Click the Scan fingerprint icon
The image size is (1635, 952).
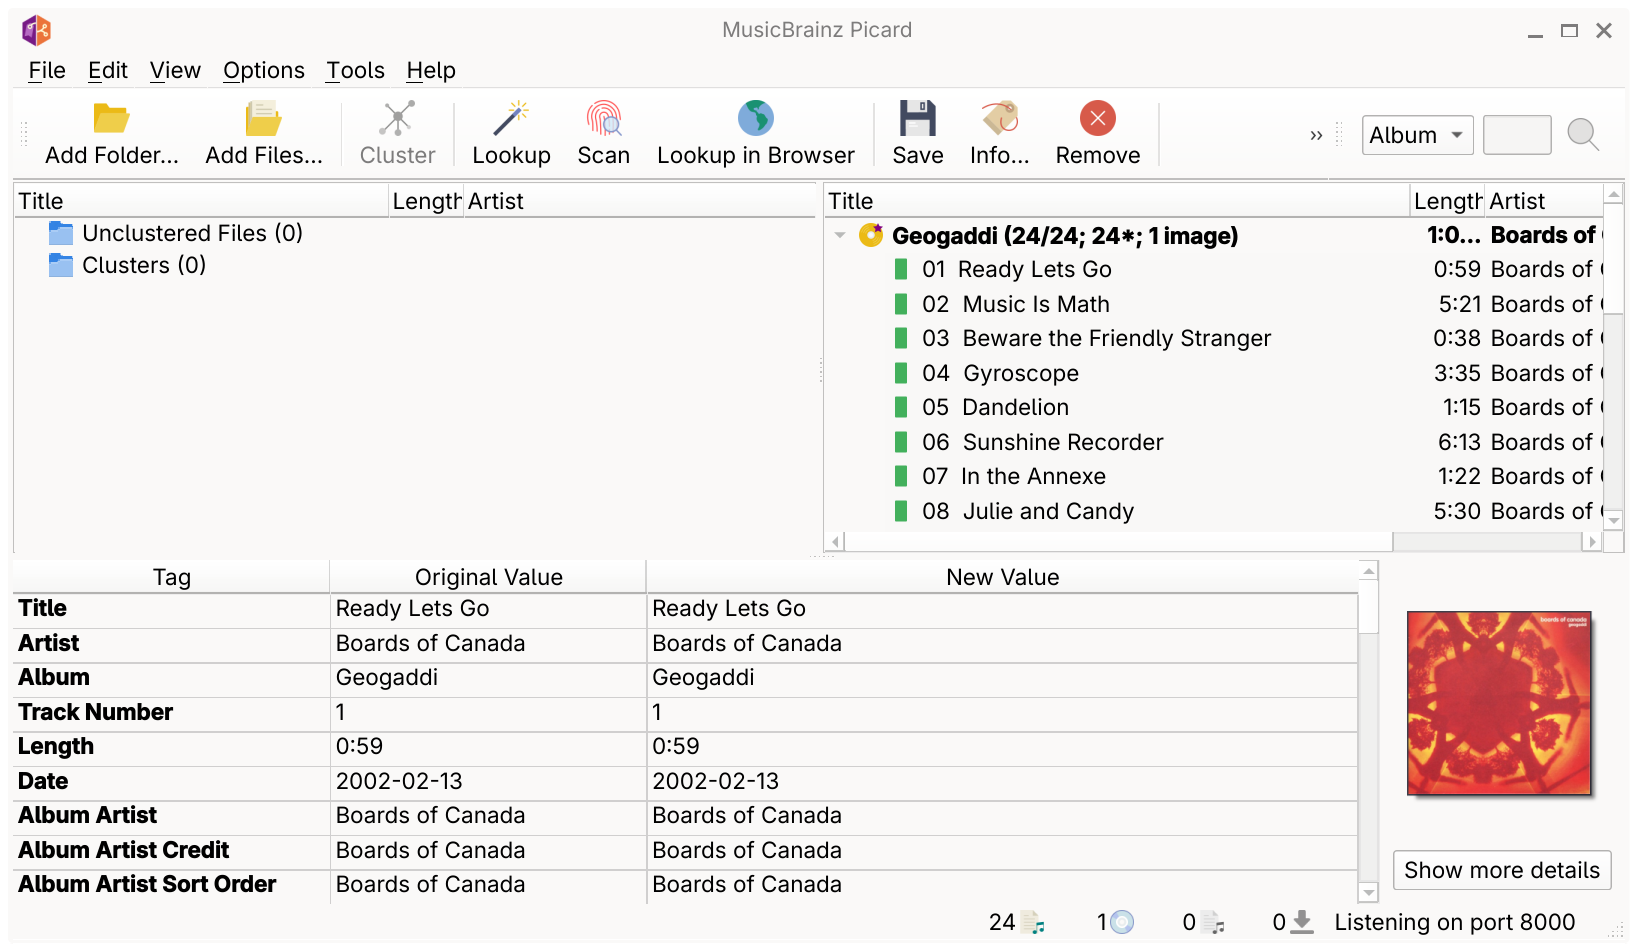coord(603,119)
